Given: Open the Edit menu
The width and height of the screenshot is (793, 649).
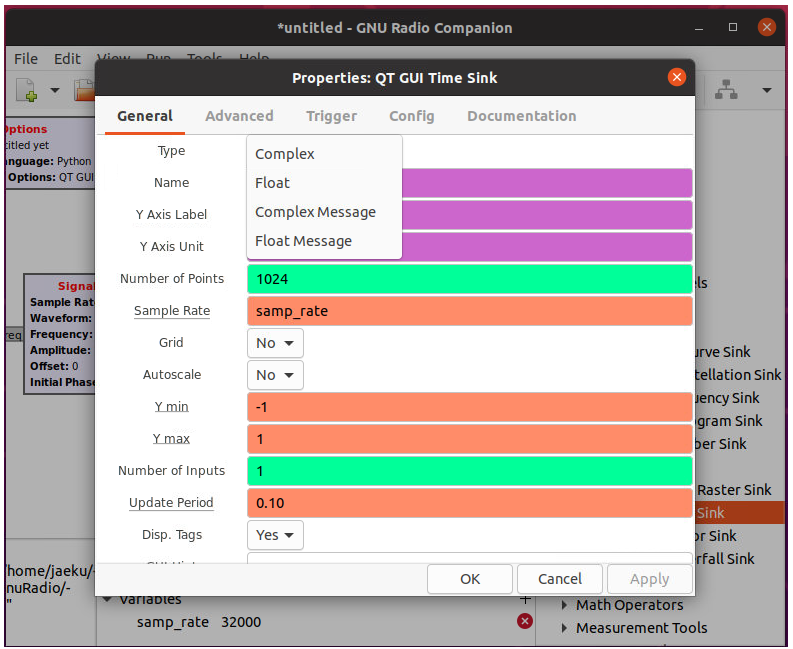Looking at the screenshot, I should (x=67, y=59).
